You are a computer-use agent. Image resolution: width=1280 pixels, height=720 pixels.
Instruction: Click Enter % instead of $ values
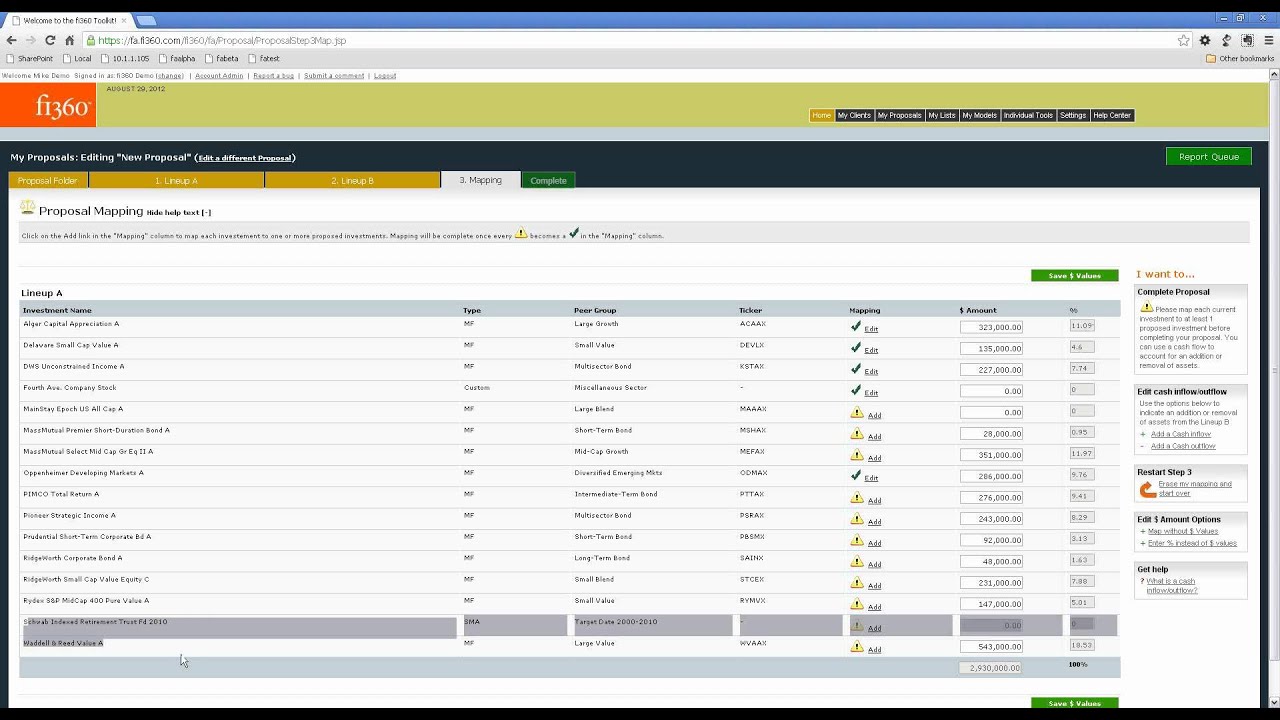pos(1192,543)
